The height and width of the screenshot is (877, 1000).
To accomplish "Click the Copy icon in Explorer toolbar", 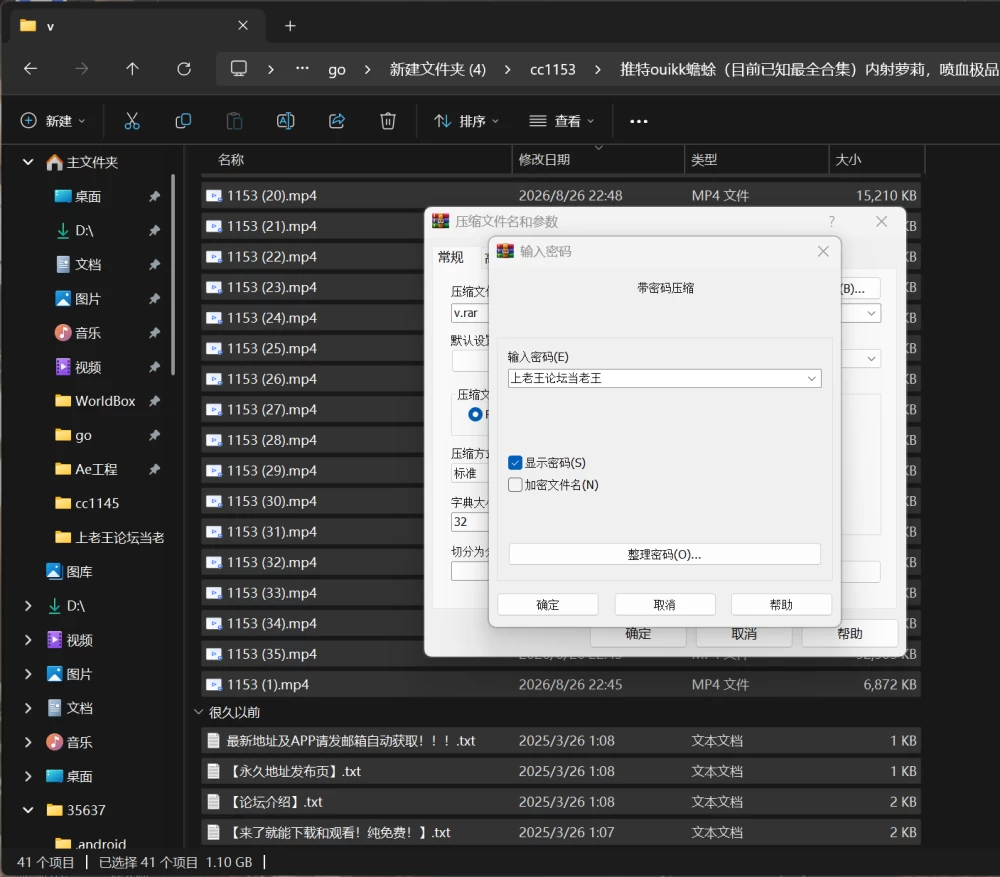I will (183, 121).
